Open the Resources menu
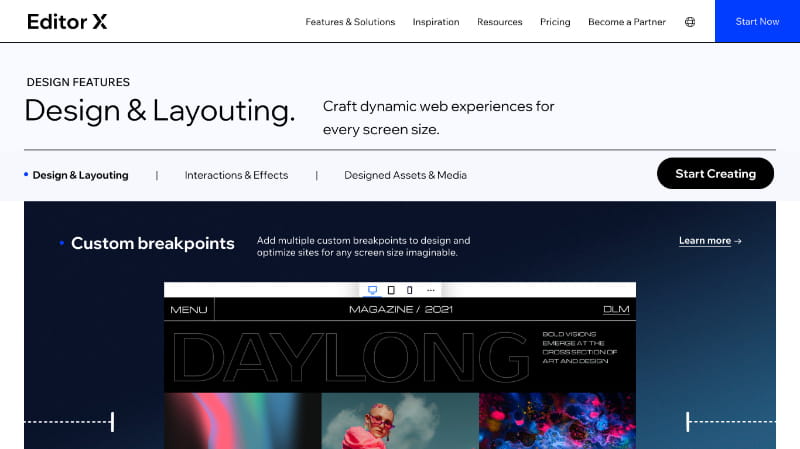The width and height of the screenshot is (800, 449). point(499,22)
